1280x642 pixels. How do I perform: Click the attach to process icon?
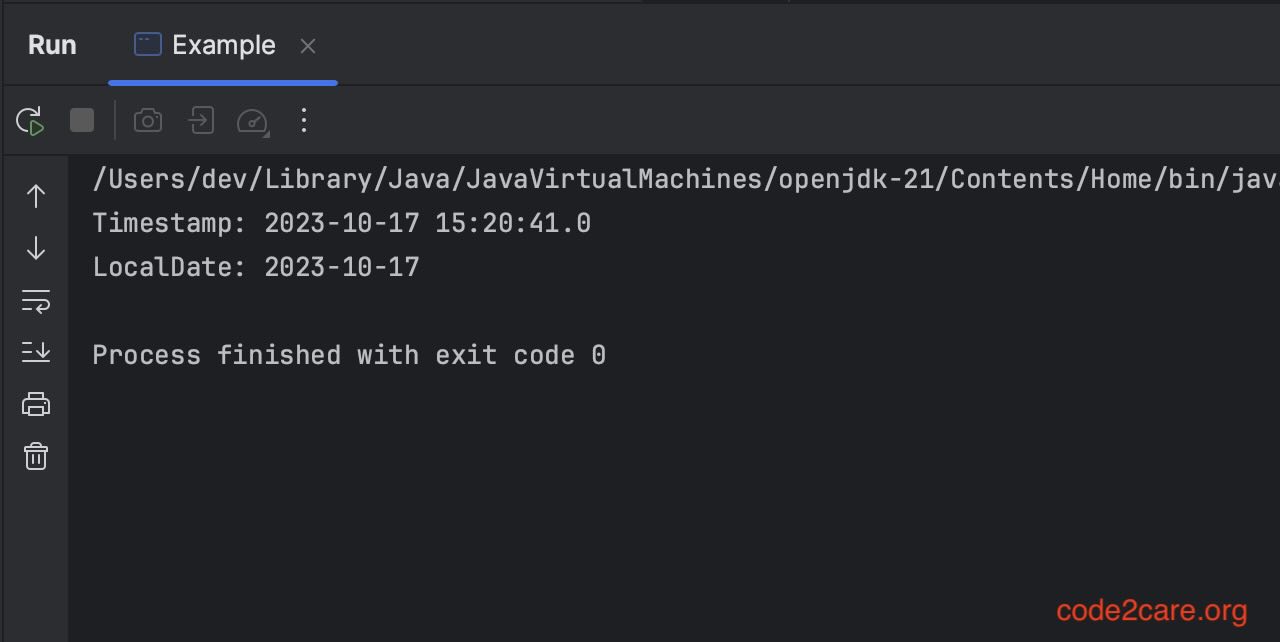(x=200, y=120)
